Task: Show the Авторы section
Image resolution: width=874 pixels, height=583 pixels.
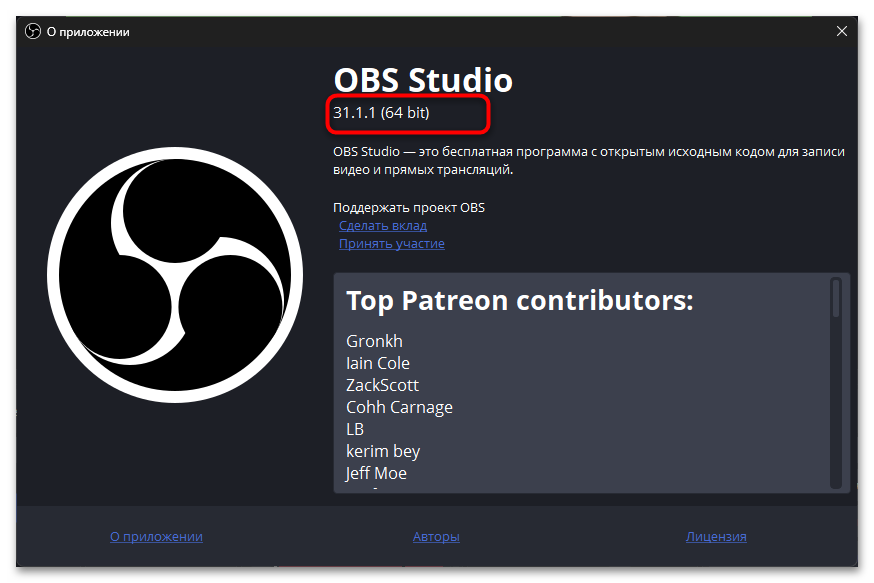Action: (x=436, y=537)
